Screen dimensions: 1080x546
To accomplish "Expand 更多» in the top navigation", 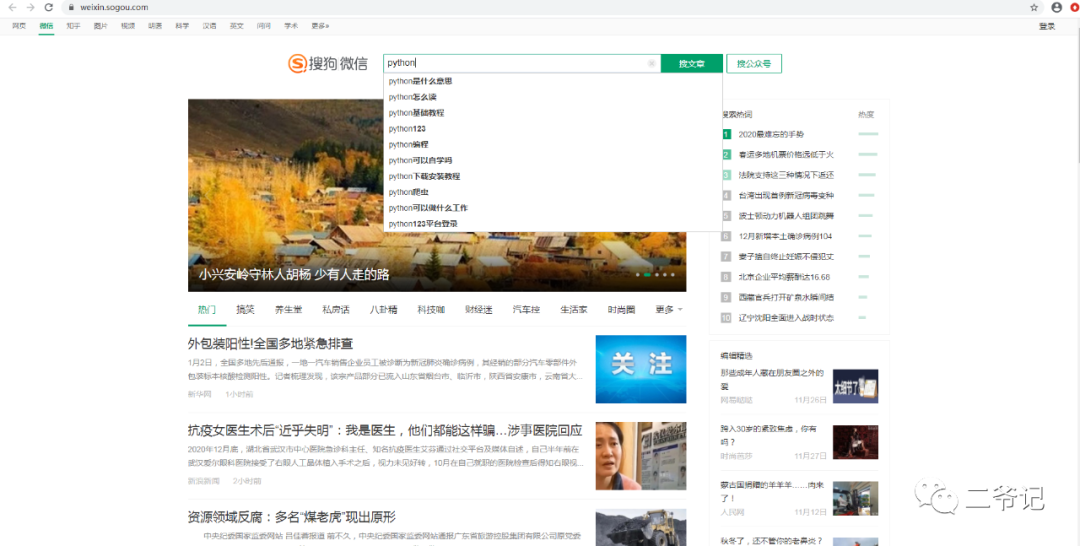I will [320, 25].
